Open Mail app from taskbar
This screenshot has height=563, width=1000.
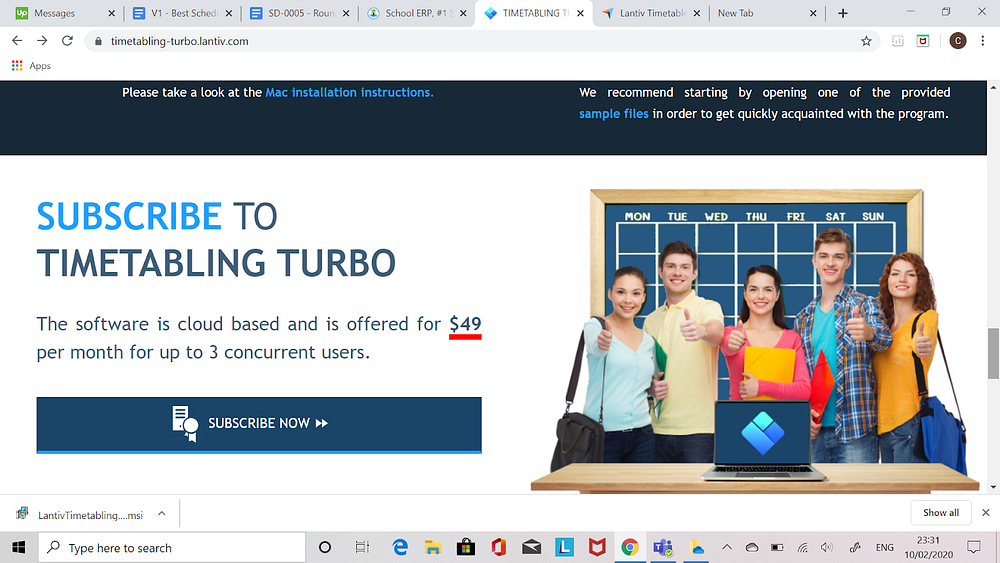click(x=531, y=547)
